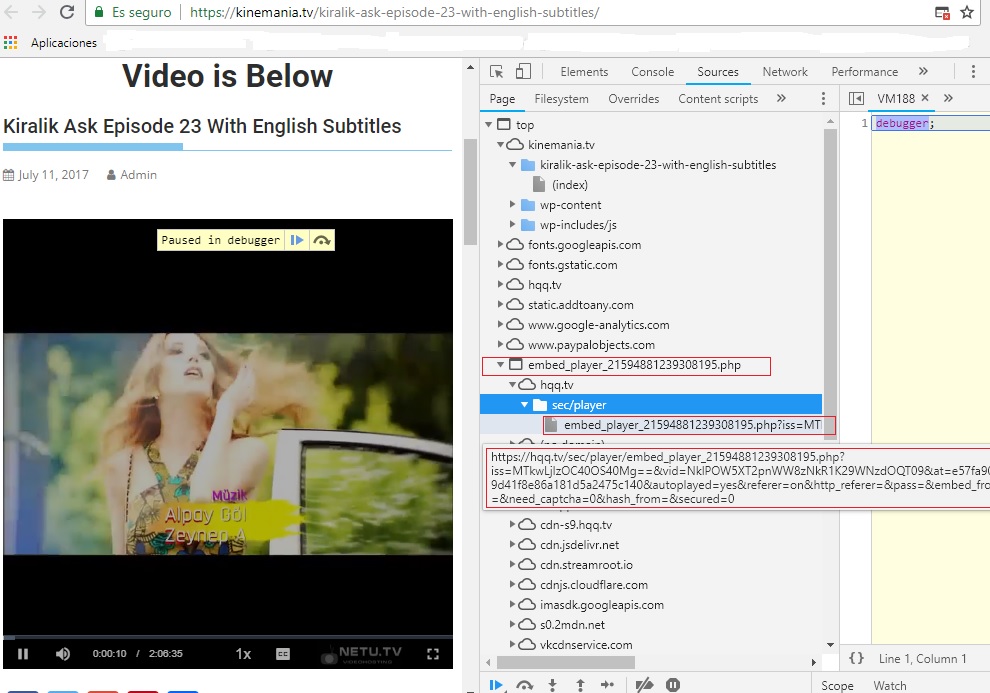Click the step over function icon
The width and height of the screenshot is (990, 693).
524,685
